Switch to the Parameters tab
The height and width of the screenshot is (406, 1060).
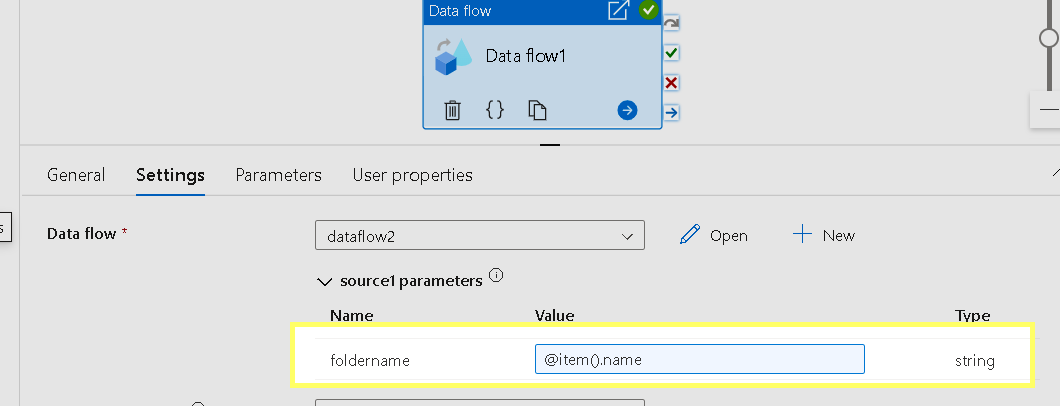tap(278, 175)
